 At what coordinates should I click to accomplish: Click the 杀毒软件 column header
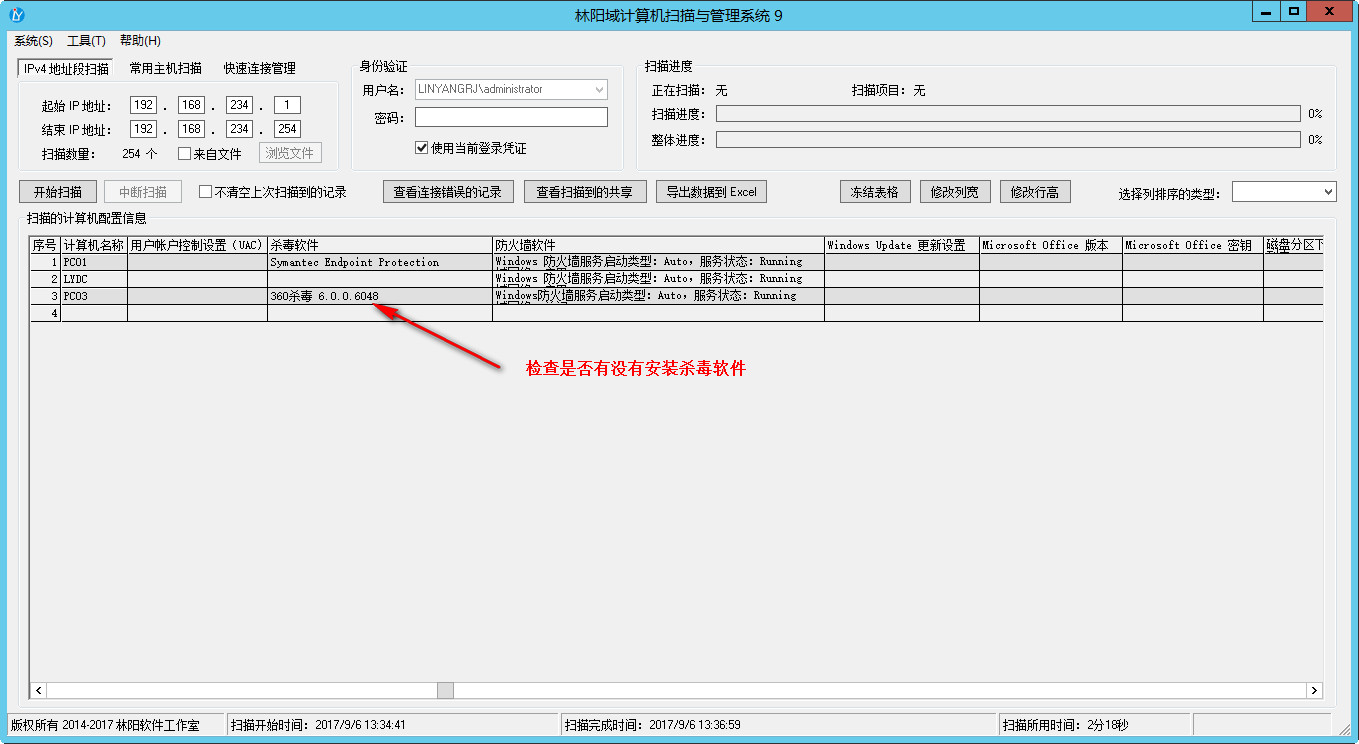tap(380, 245)
